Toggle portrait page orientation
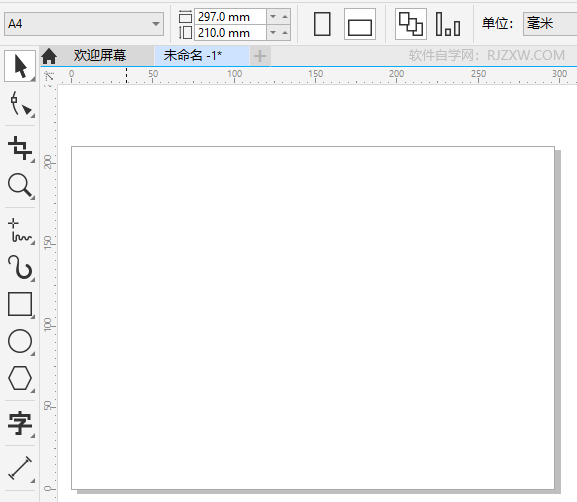 322,24
